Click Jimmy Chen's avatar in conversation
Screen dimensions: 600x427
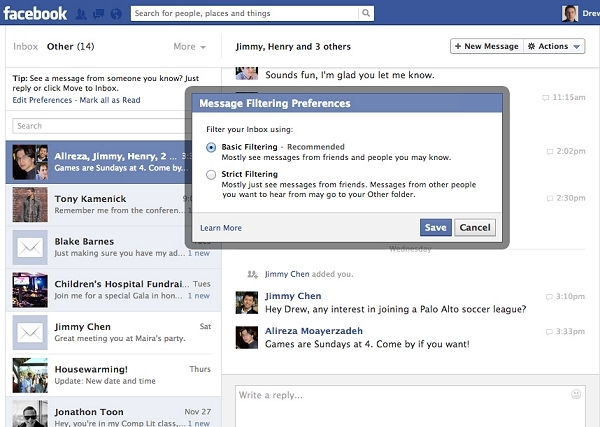point(247,303)
